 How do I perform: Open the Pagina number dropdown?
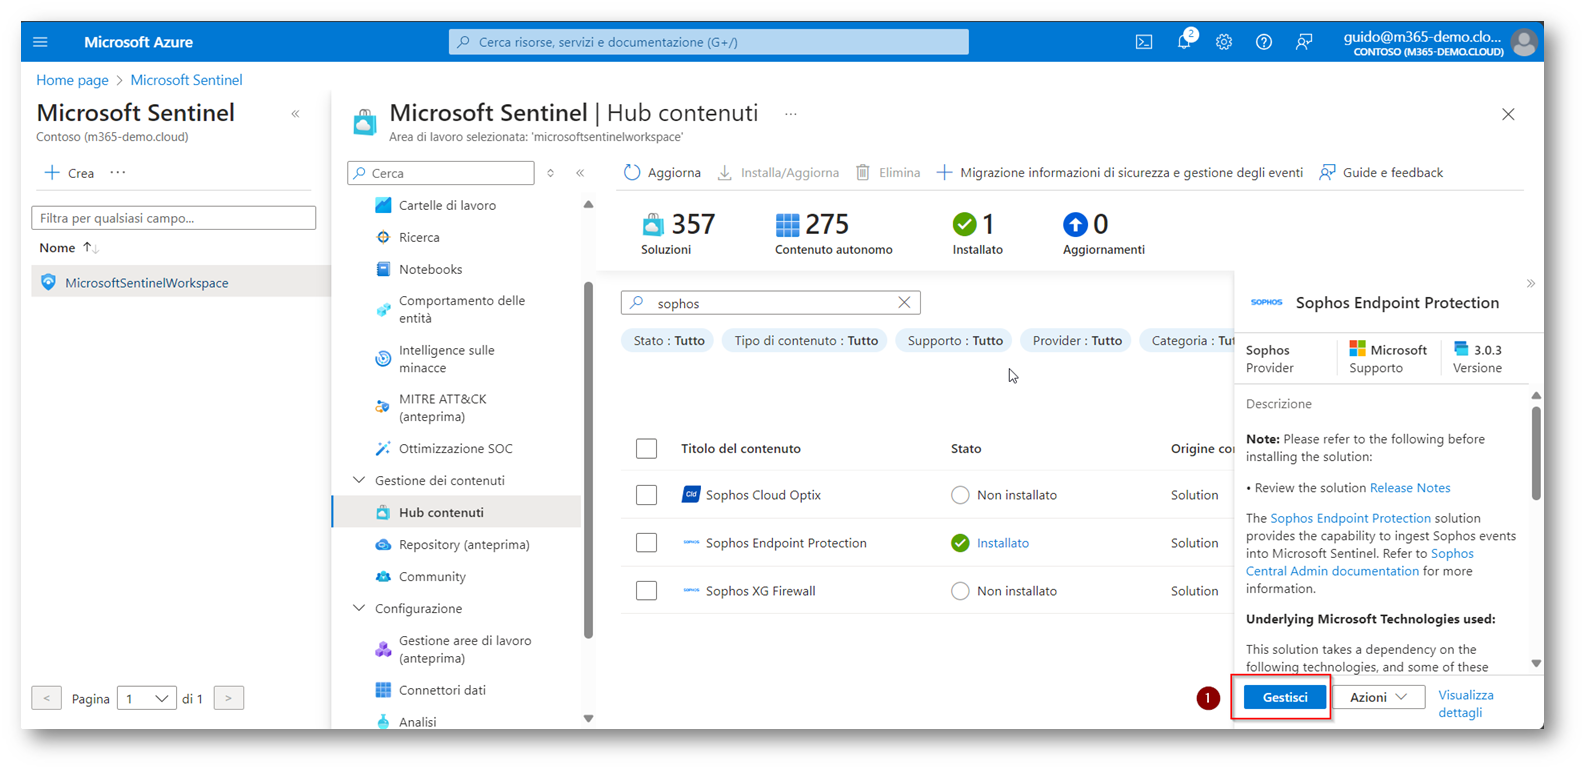(x=147, y=698)
